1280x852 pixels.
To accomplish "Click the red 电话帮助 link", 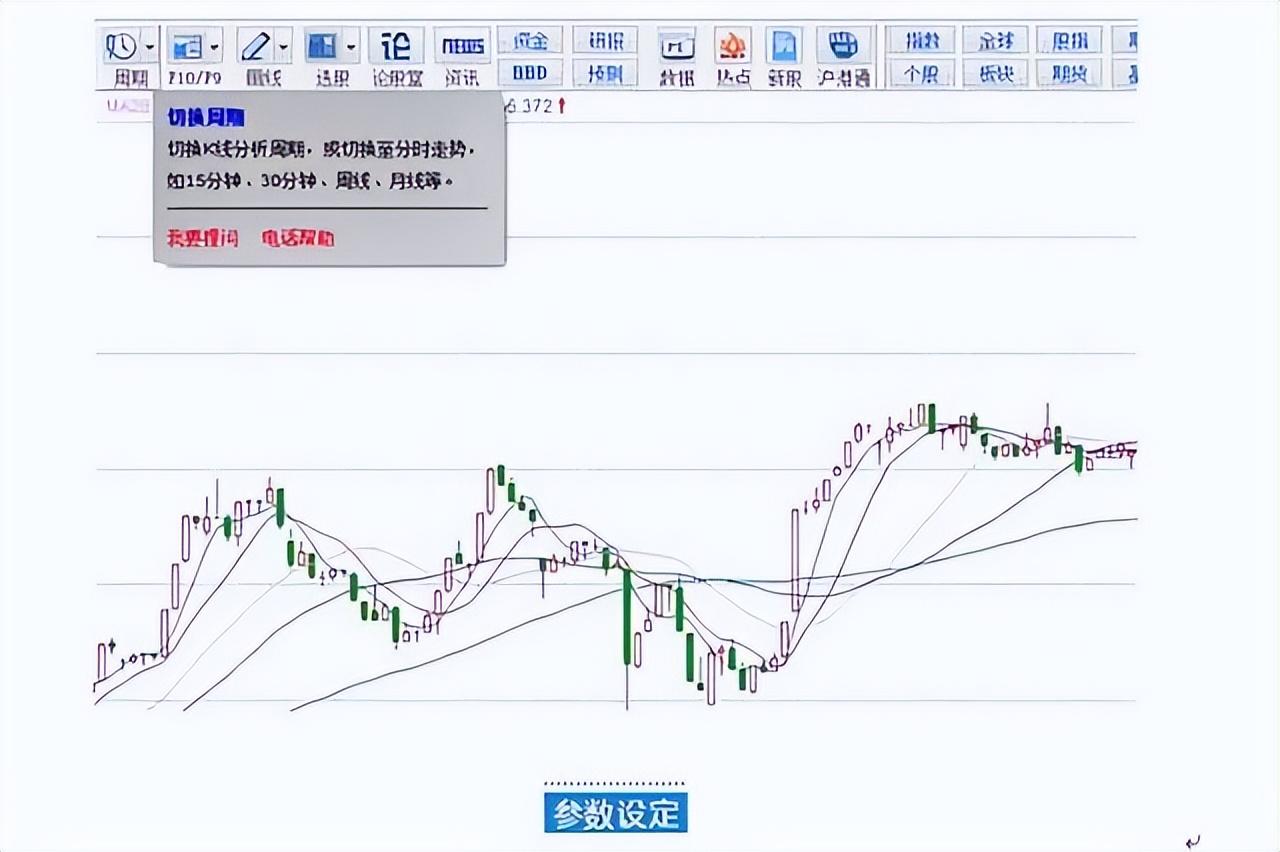I will click(298, 238).
